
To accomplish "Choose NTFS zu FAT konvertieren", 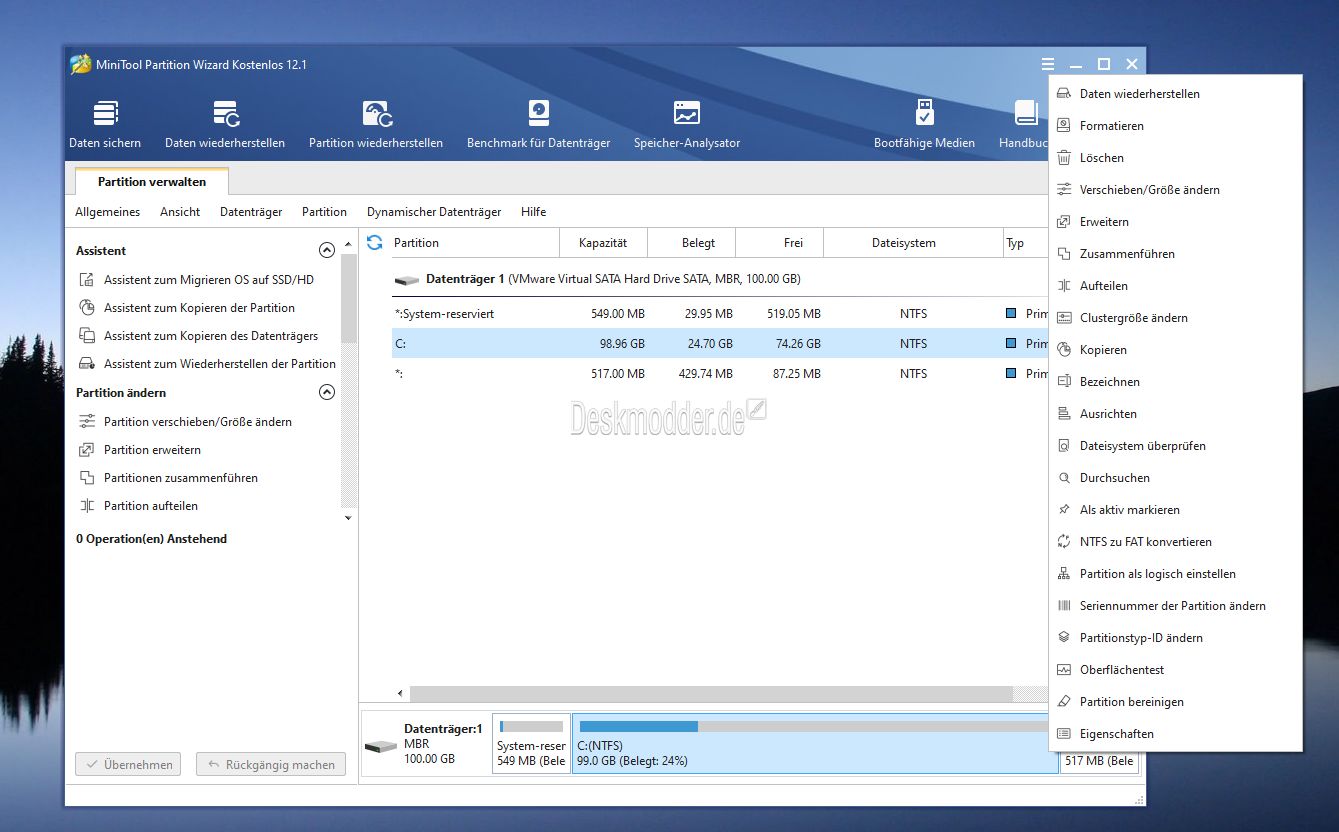I will (1175, 542).
